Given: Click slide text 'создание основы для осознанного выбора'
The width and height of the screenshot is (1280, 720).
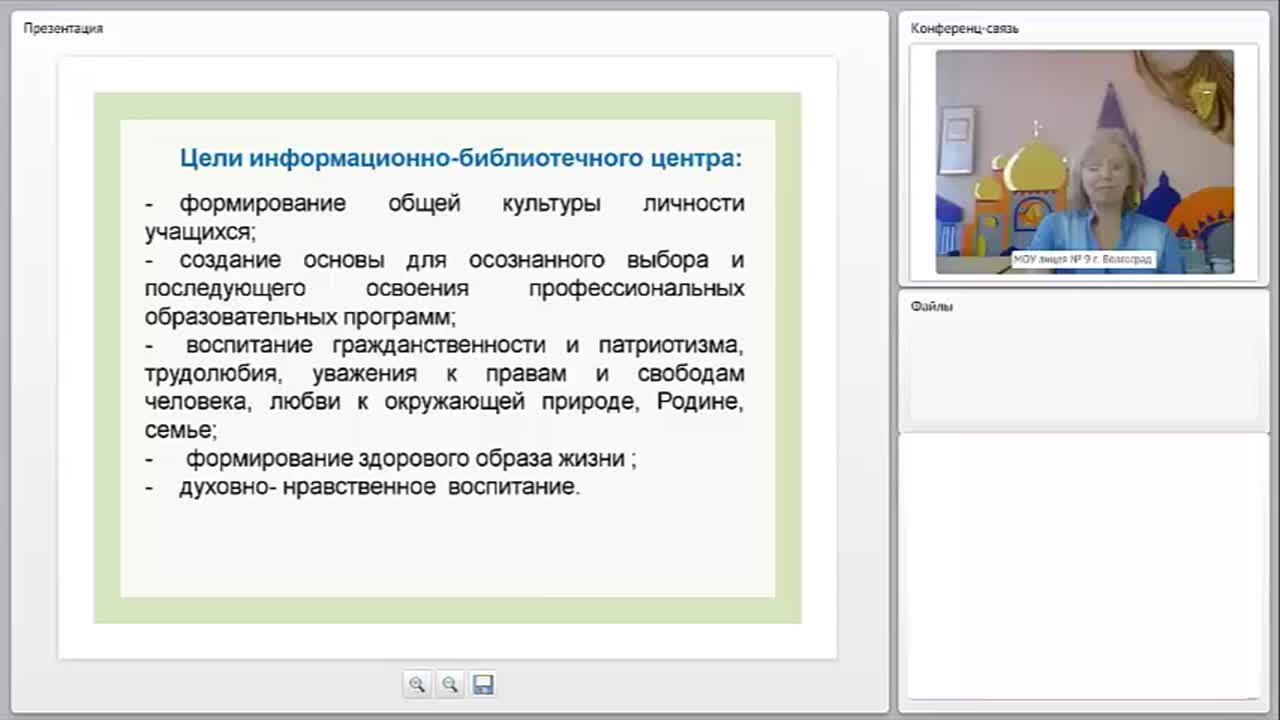Looking at the screenshot, I should point(444,260).
